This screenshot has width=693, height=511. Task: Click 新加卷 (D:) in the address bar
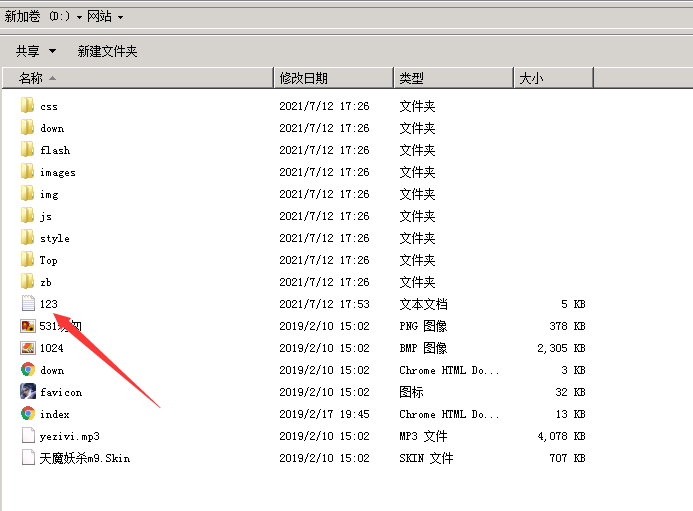click(x=38, y=17)
